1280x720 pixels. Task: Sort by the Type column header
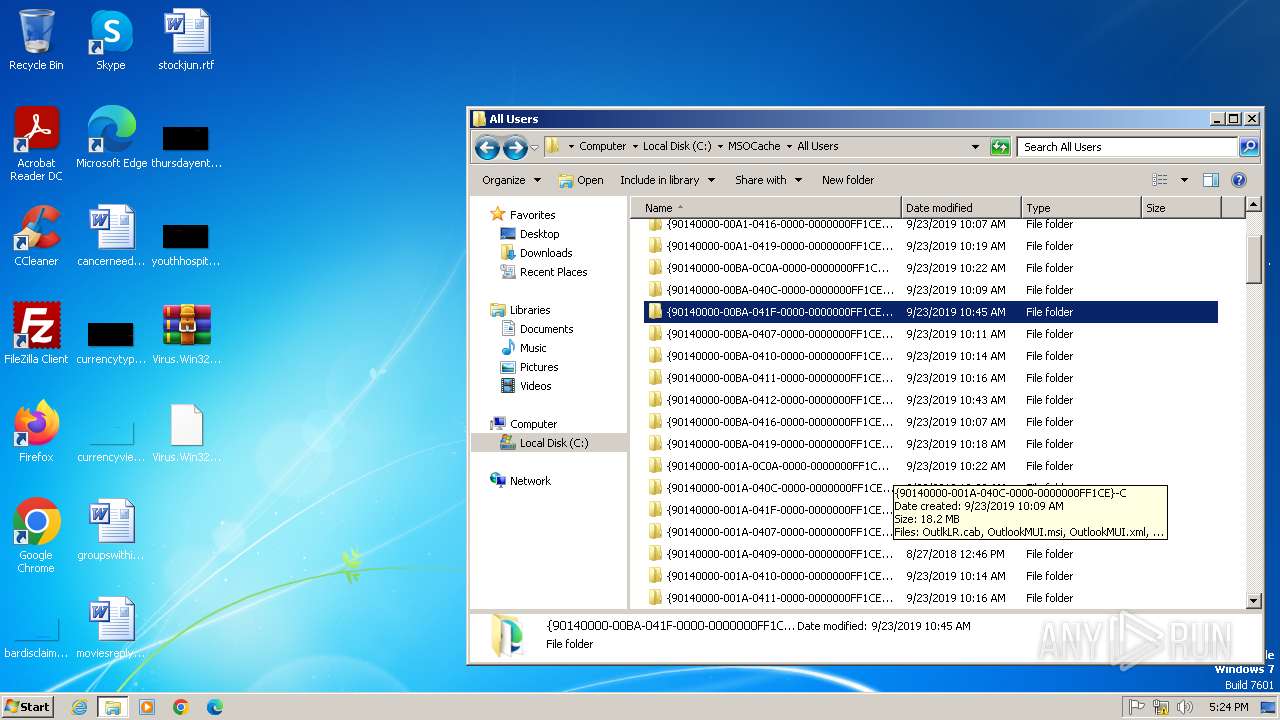point(1081,208)
